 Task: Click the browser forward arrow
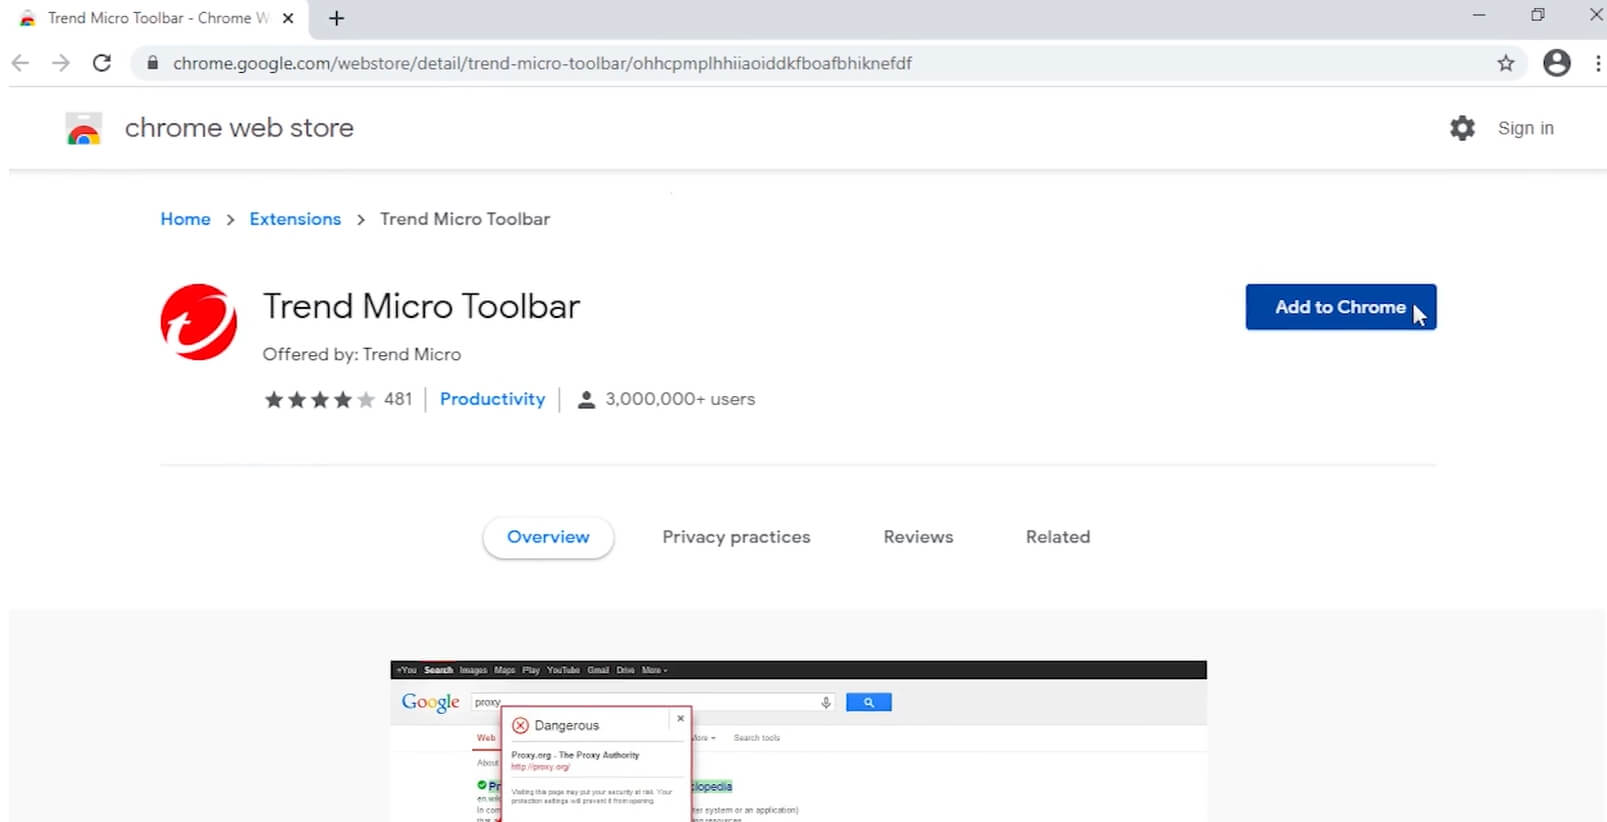(61, 63)
